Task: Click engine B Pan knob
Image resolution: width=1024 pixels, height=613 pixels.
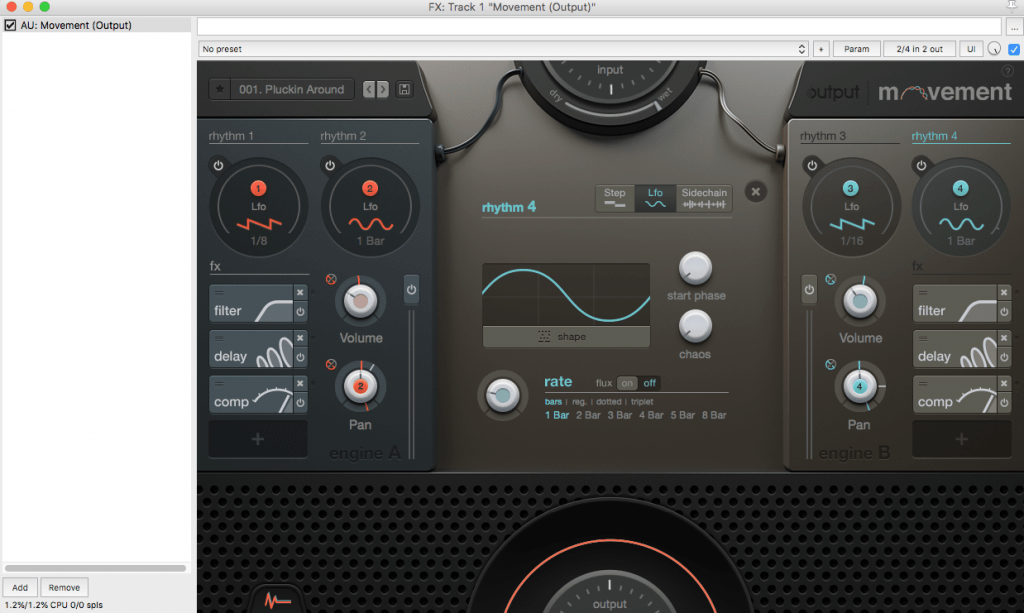Action: click(860, 386)
